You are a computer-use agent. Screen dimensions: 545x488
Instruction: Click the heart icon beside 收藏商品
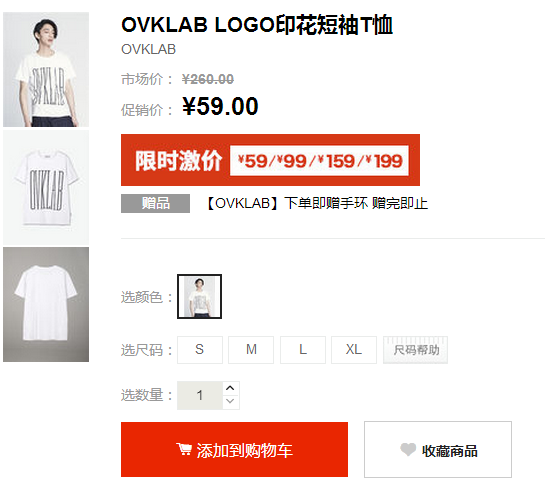(408, 449)
